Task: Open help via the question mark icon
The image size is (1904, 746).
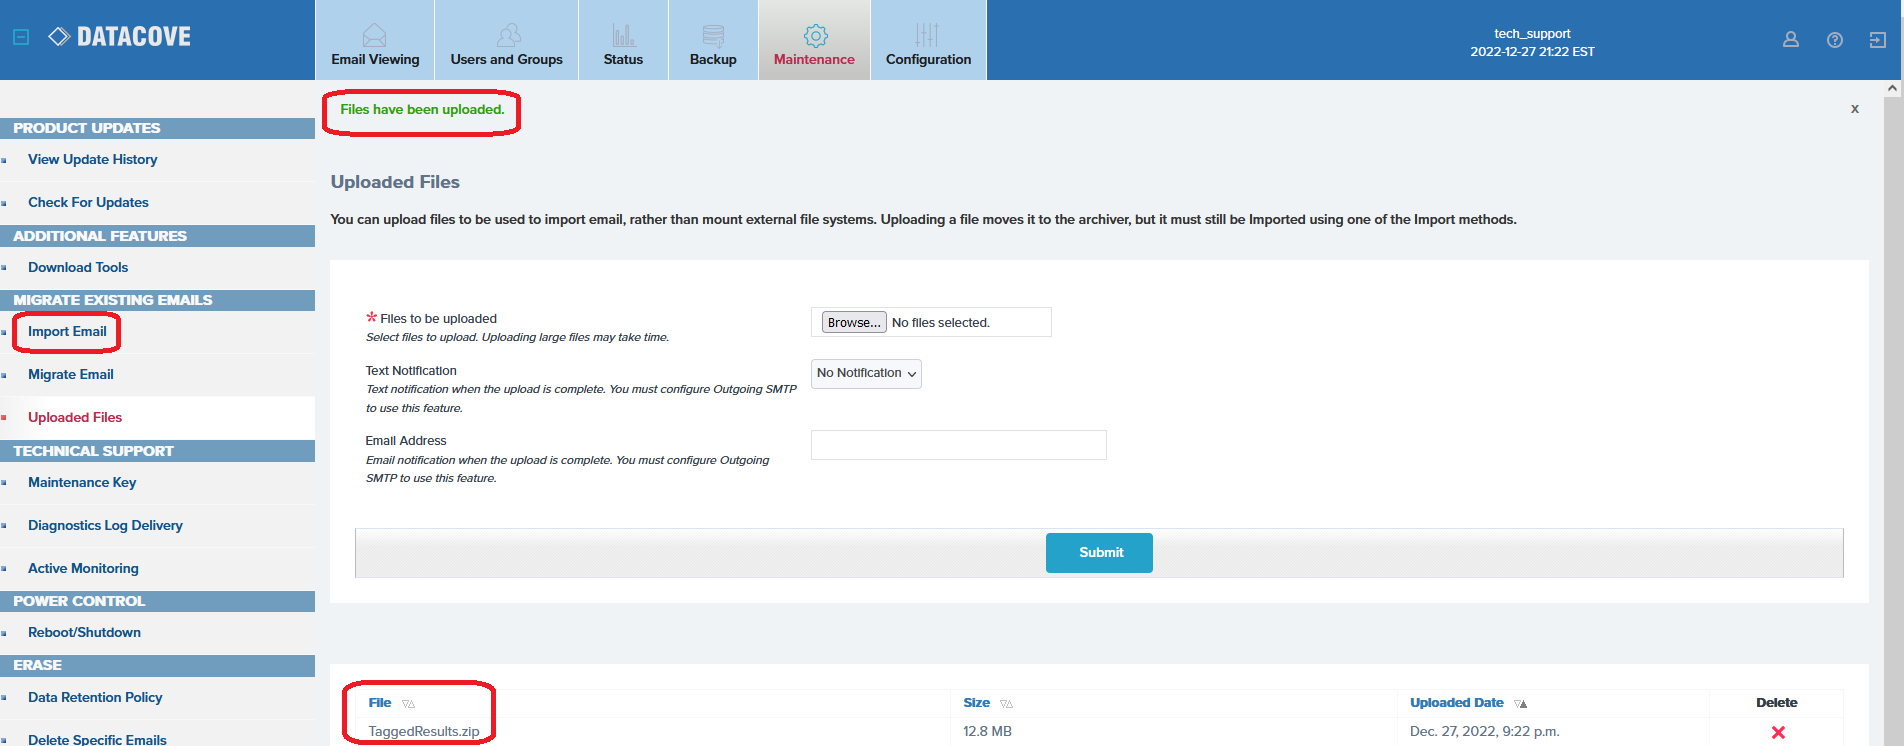Action: (1834, 40)
